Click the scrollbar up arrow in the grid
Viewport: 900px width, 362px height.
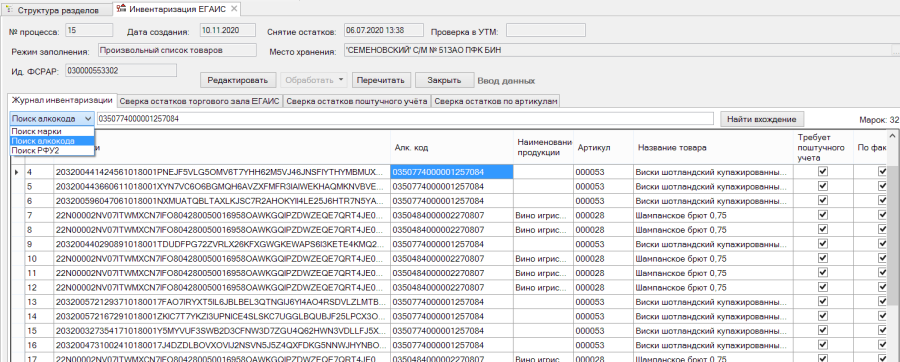pos(893,137)
